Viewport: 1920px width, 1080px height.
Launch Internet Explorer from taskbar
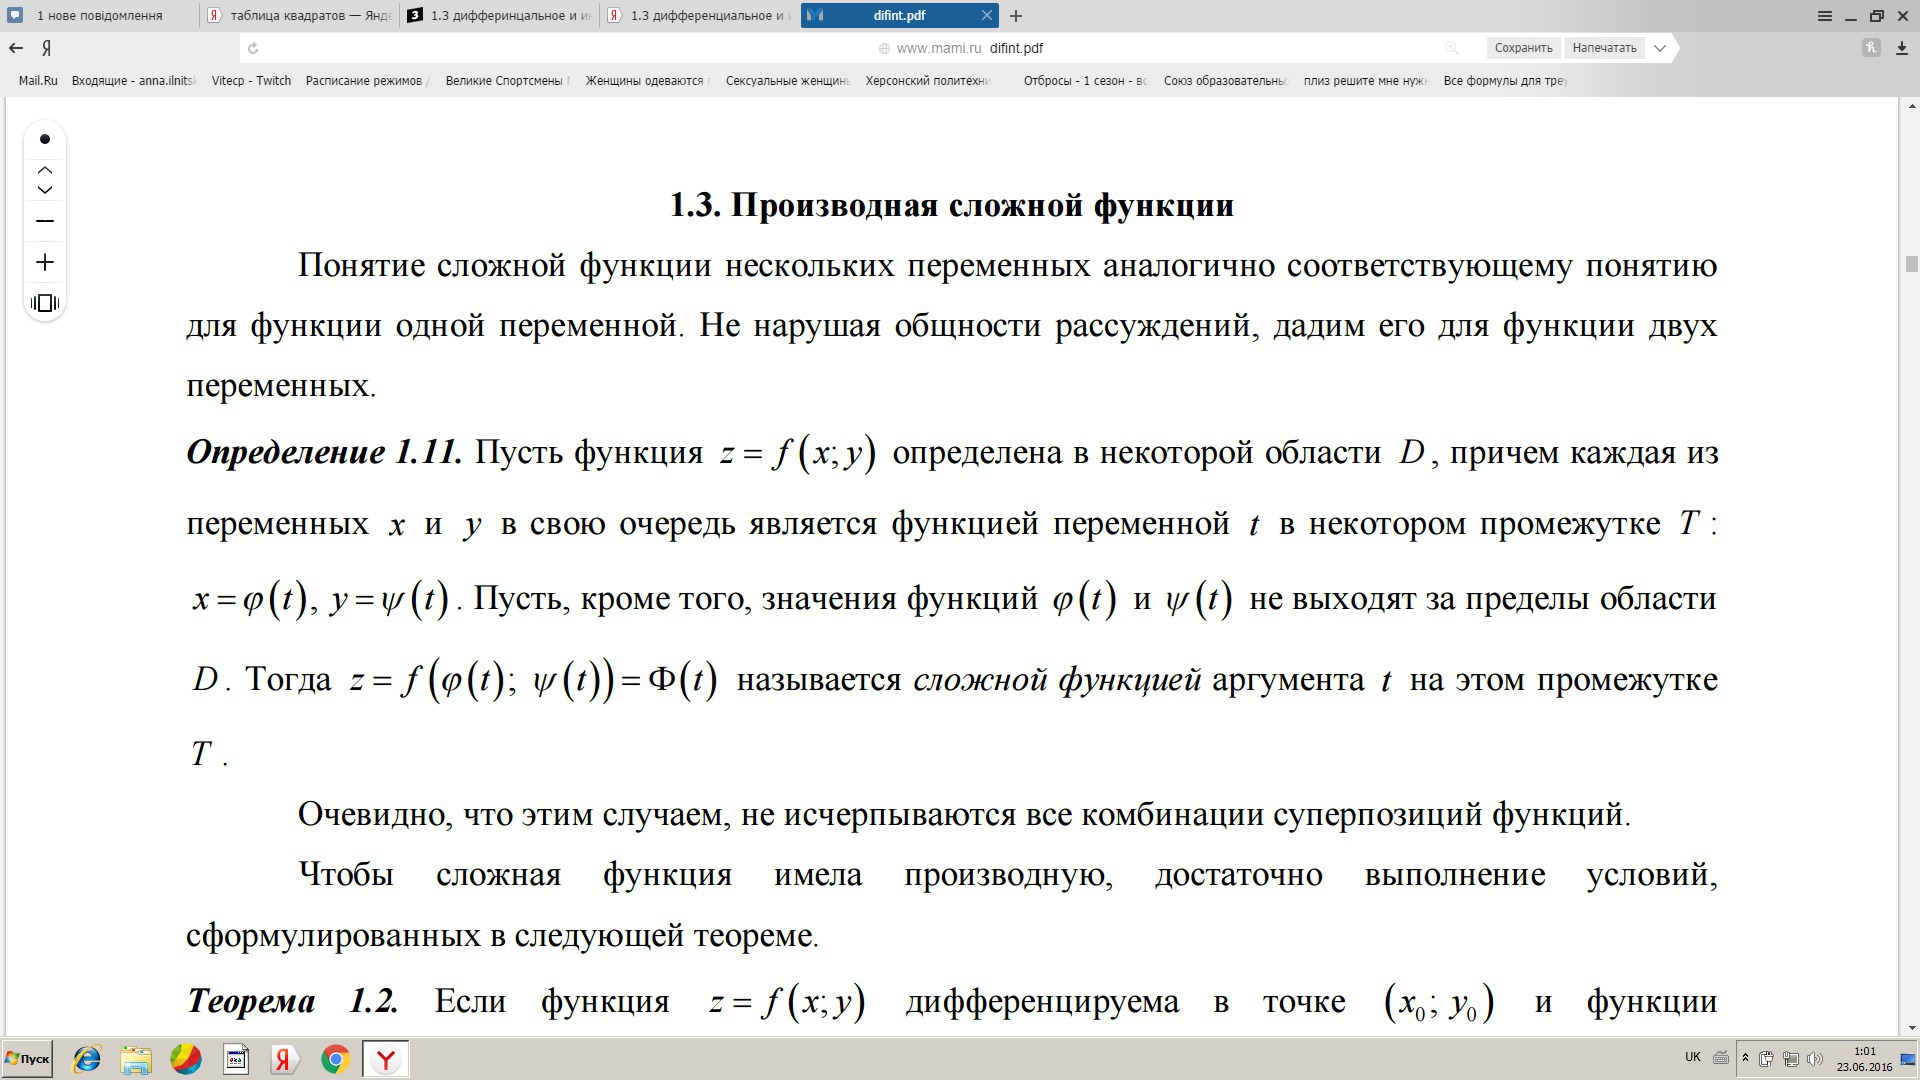pyautogui.click(x=87, y=1059)
